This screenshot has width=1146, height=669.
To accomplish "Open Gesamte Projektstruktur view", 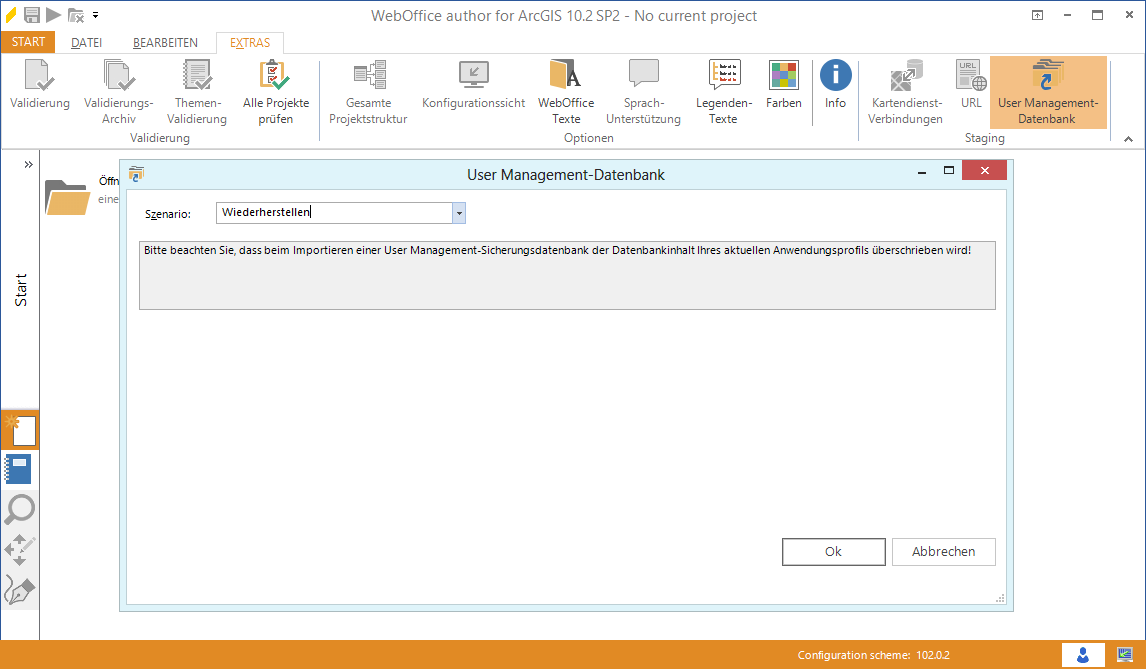I will (x=368, y=88).
